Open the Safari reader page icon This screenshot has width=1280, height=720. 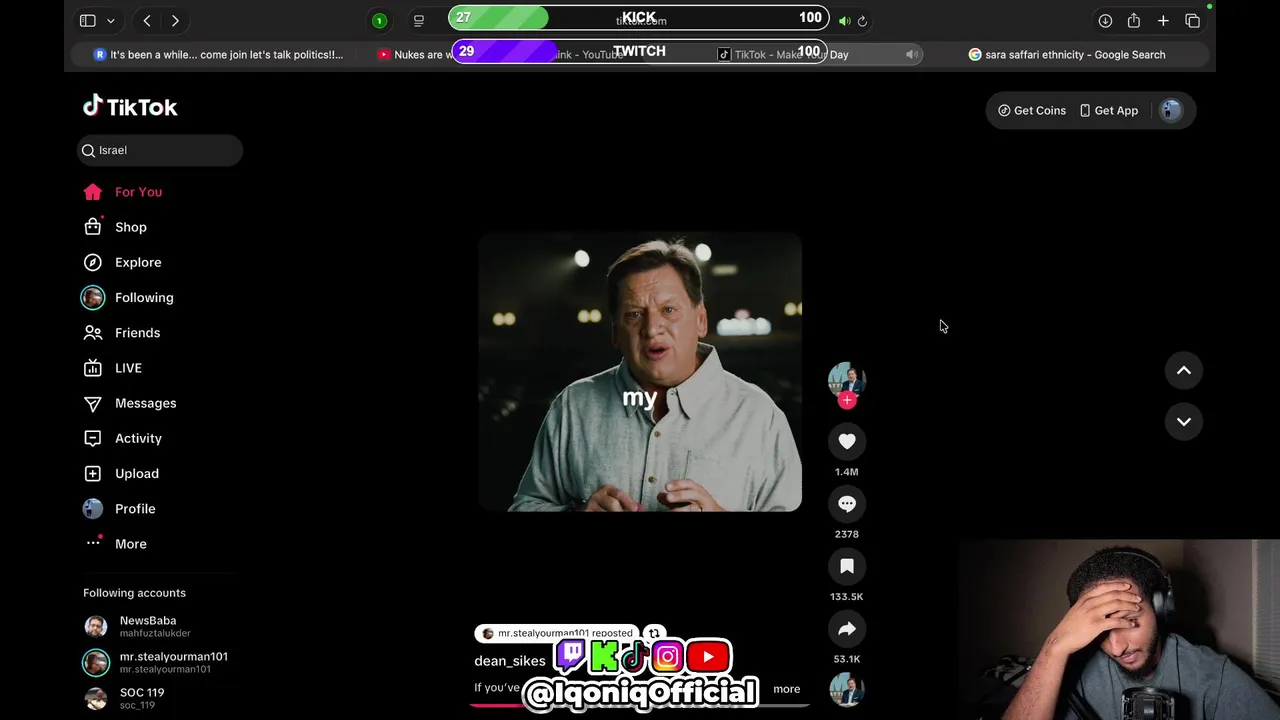[419, 20]
